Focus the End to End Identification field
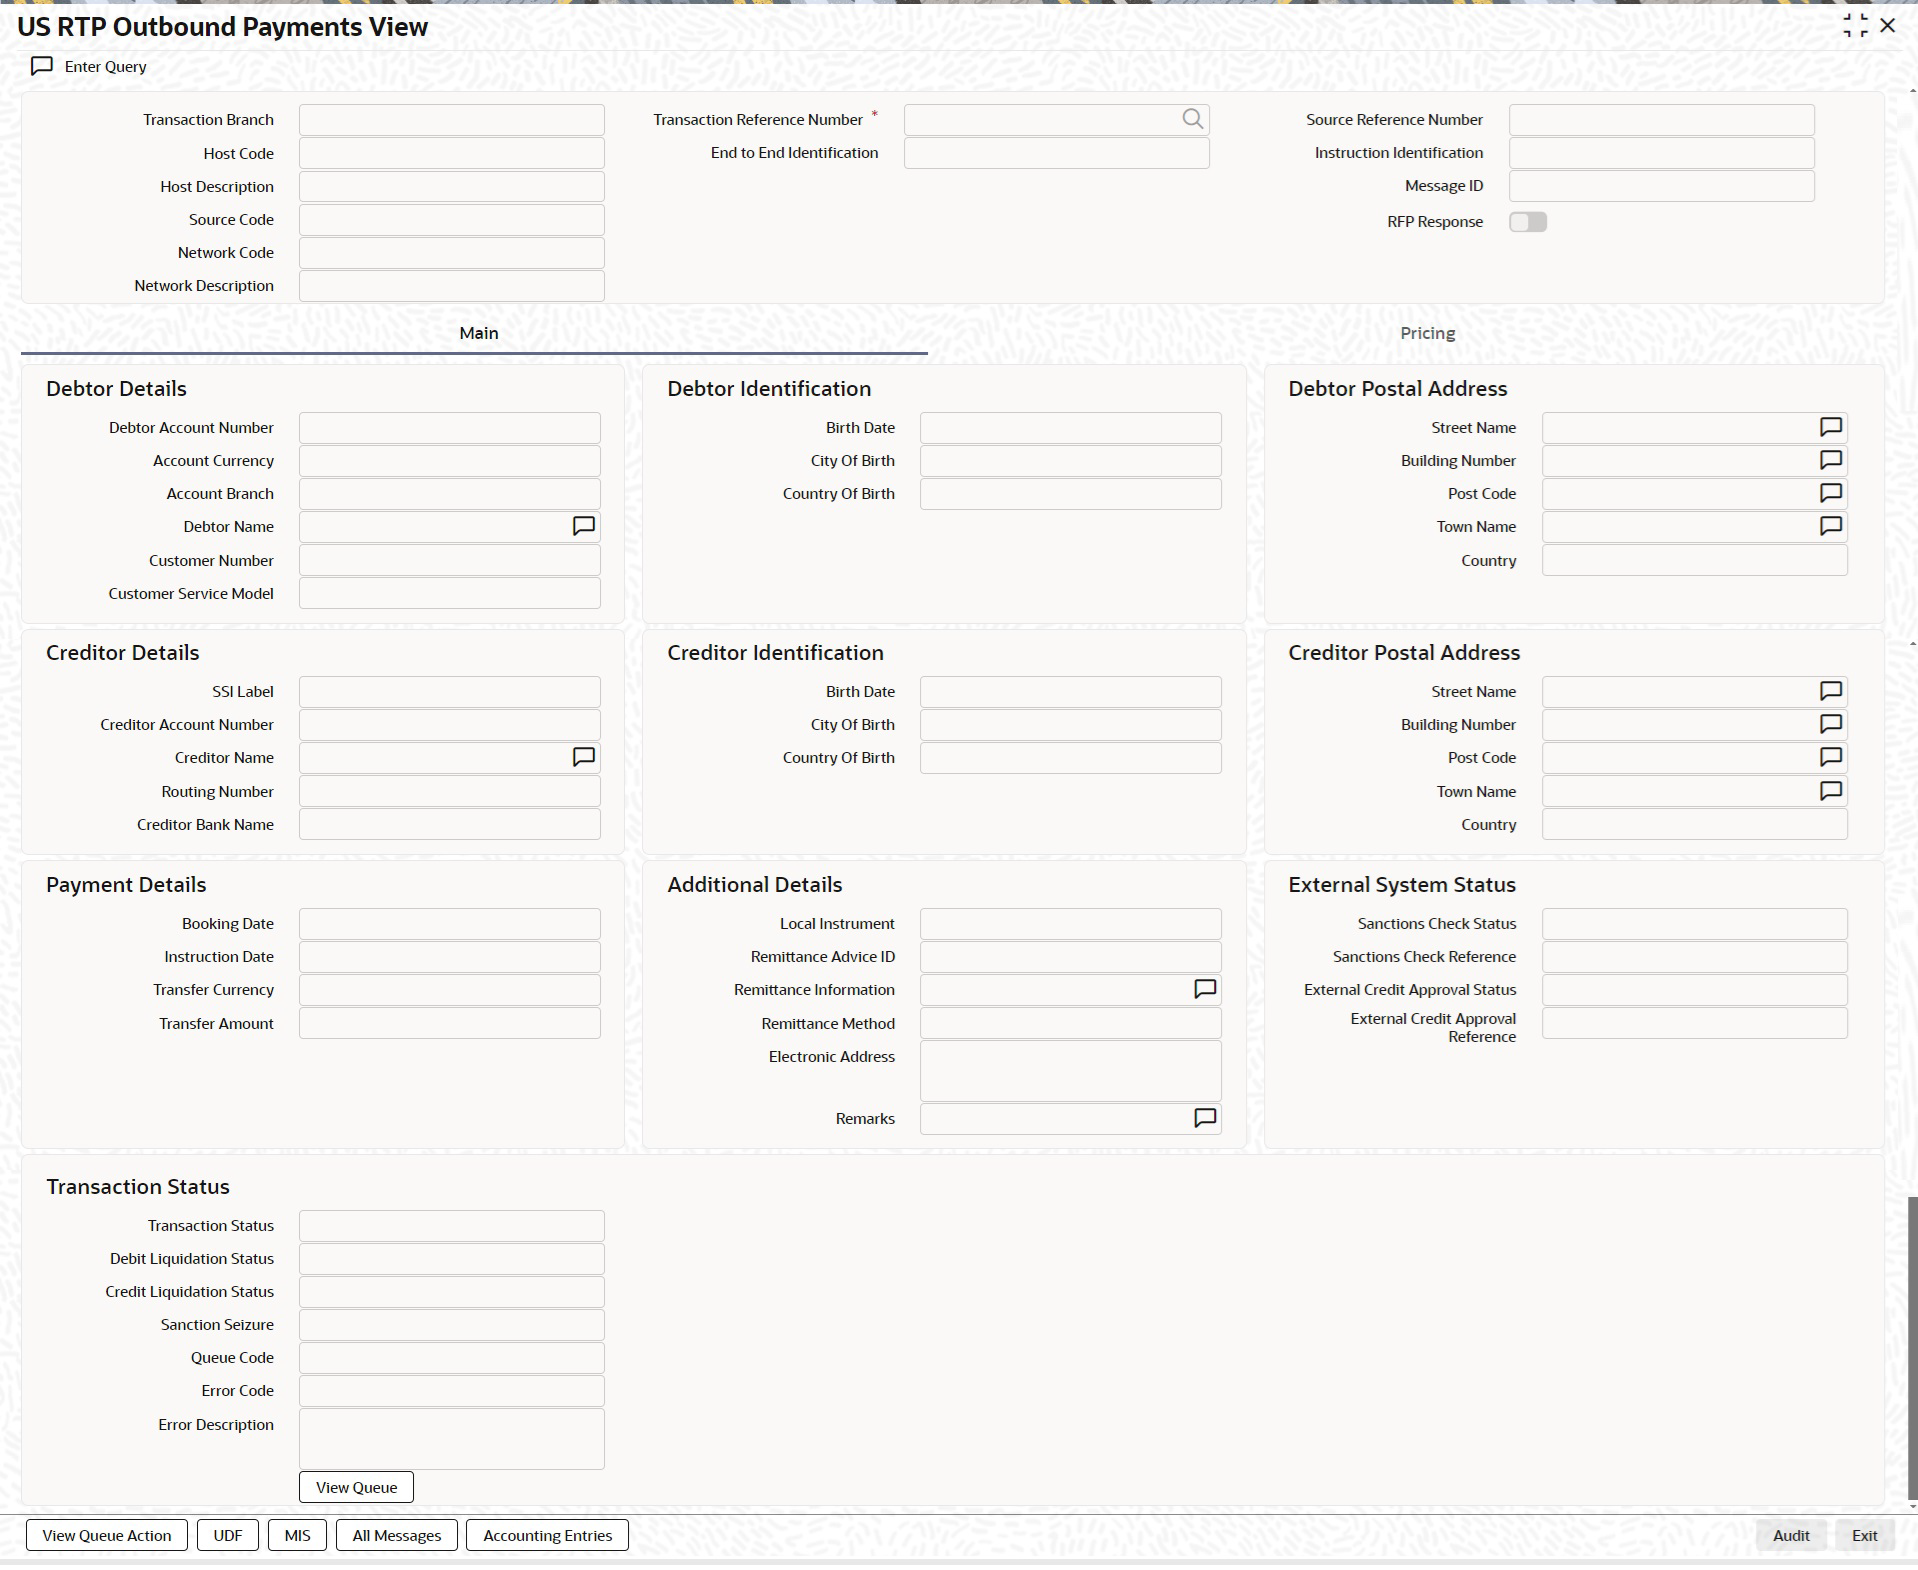This screenshot has height=1570, width=1918. (x=1056, y=153)
